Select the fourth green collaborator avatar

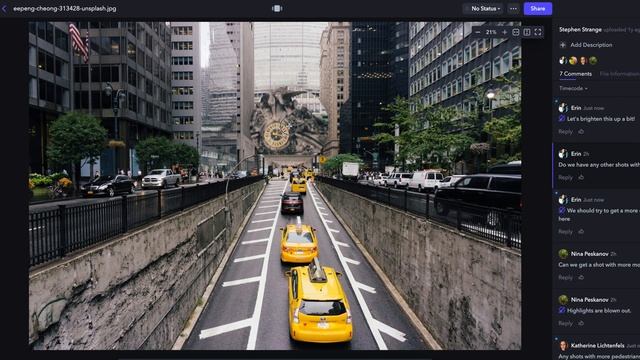pos(593,61)
